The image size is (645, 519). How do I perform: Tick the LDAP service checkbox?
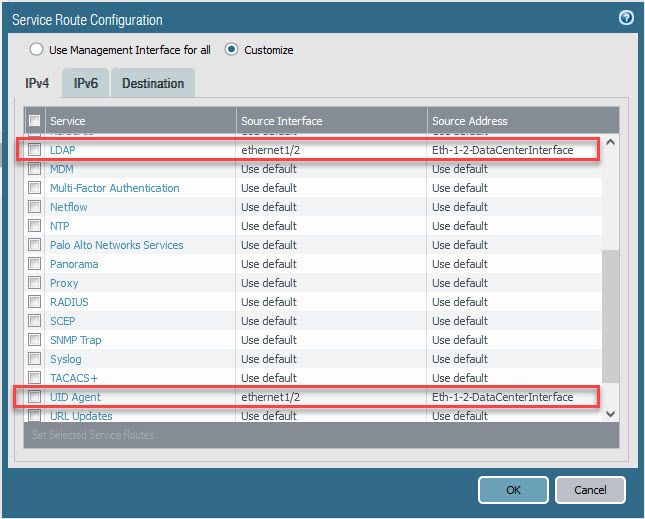point(34,150)
